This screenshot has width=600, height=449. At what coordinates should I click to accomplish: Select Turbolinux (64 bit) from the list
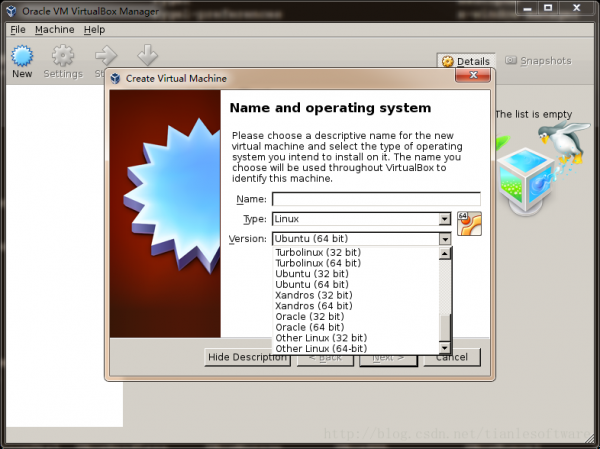[357, 263]
